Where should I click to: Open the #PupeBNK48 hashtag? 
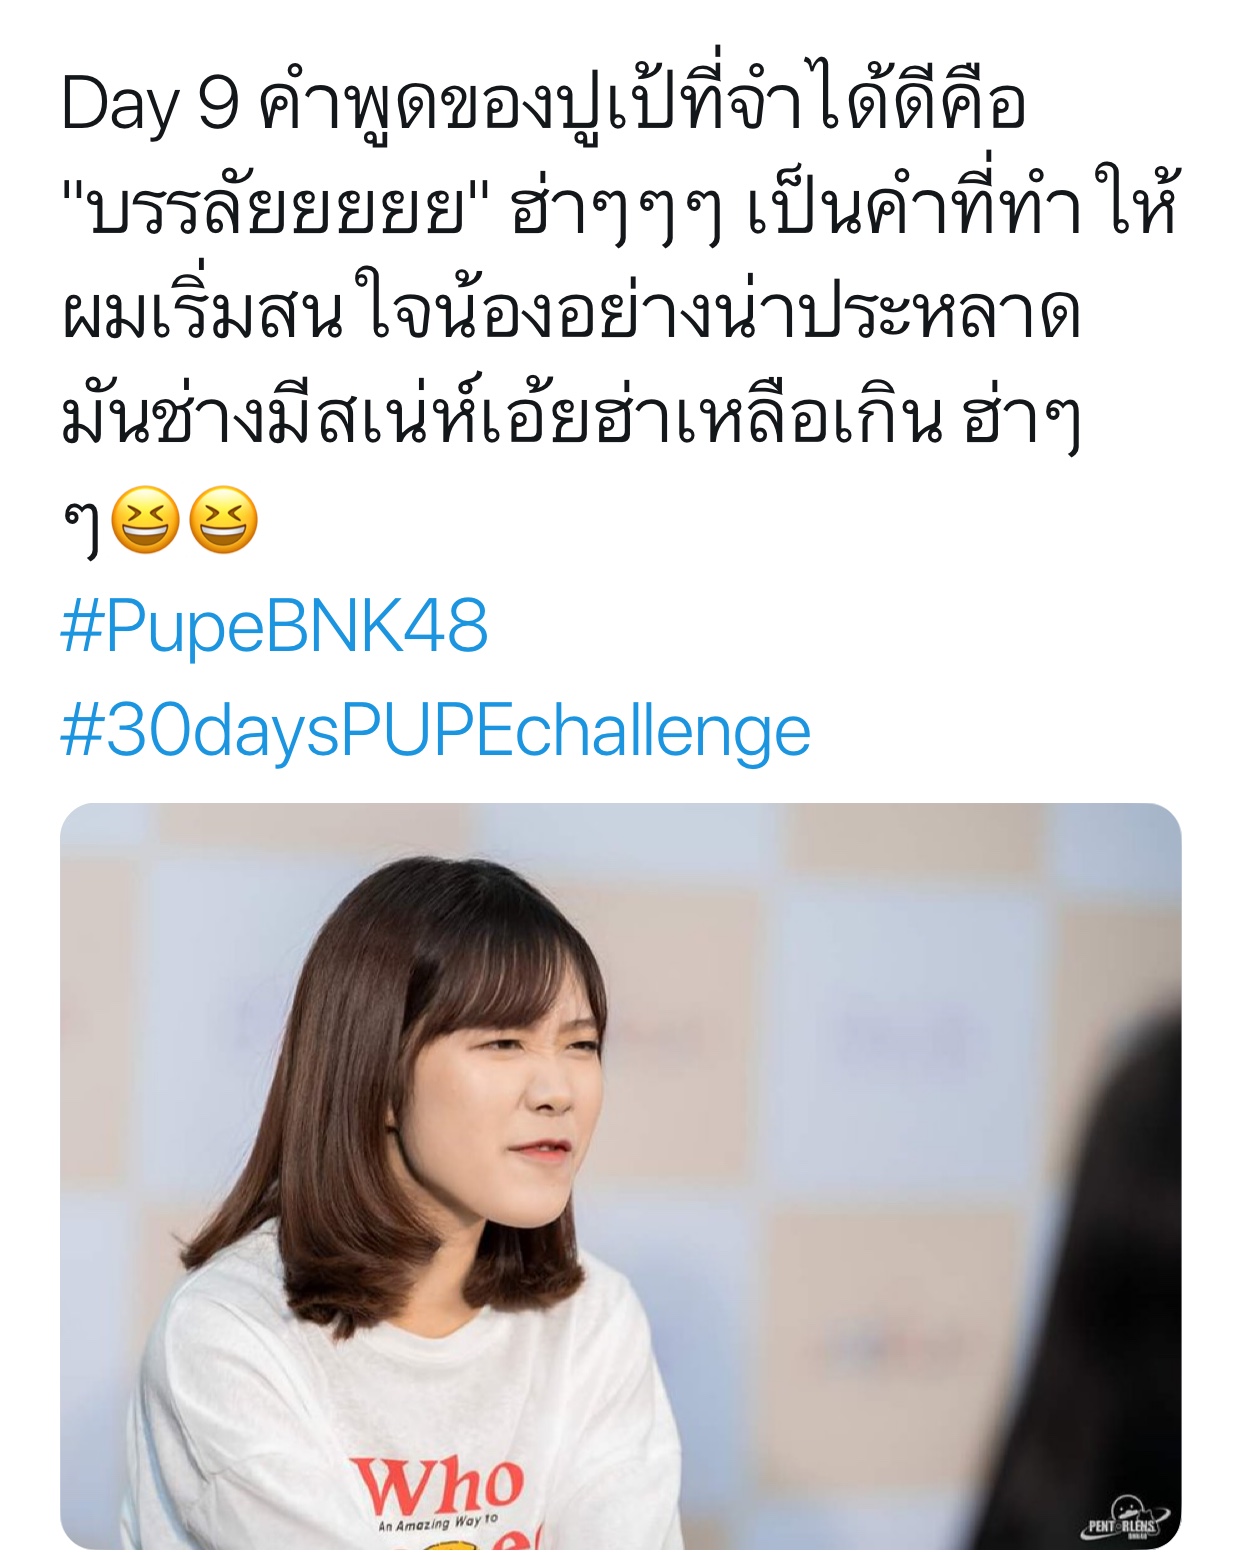point(274,627)
